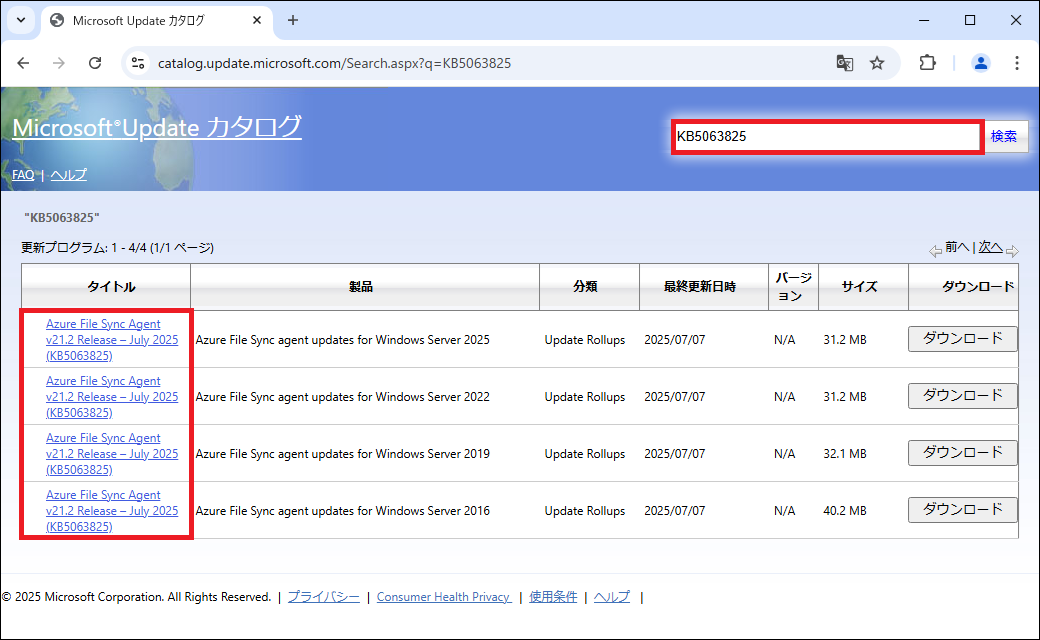Viewport: 1040px width, 640px height.
Task: Open Azure File Sync Agent link for Server 2025
Action: click(112, 340)
